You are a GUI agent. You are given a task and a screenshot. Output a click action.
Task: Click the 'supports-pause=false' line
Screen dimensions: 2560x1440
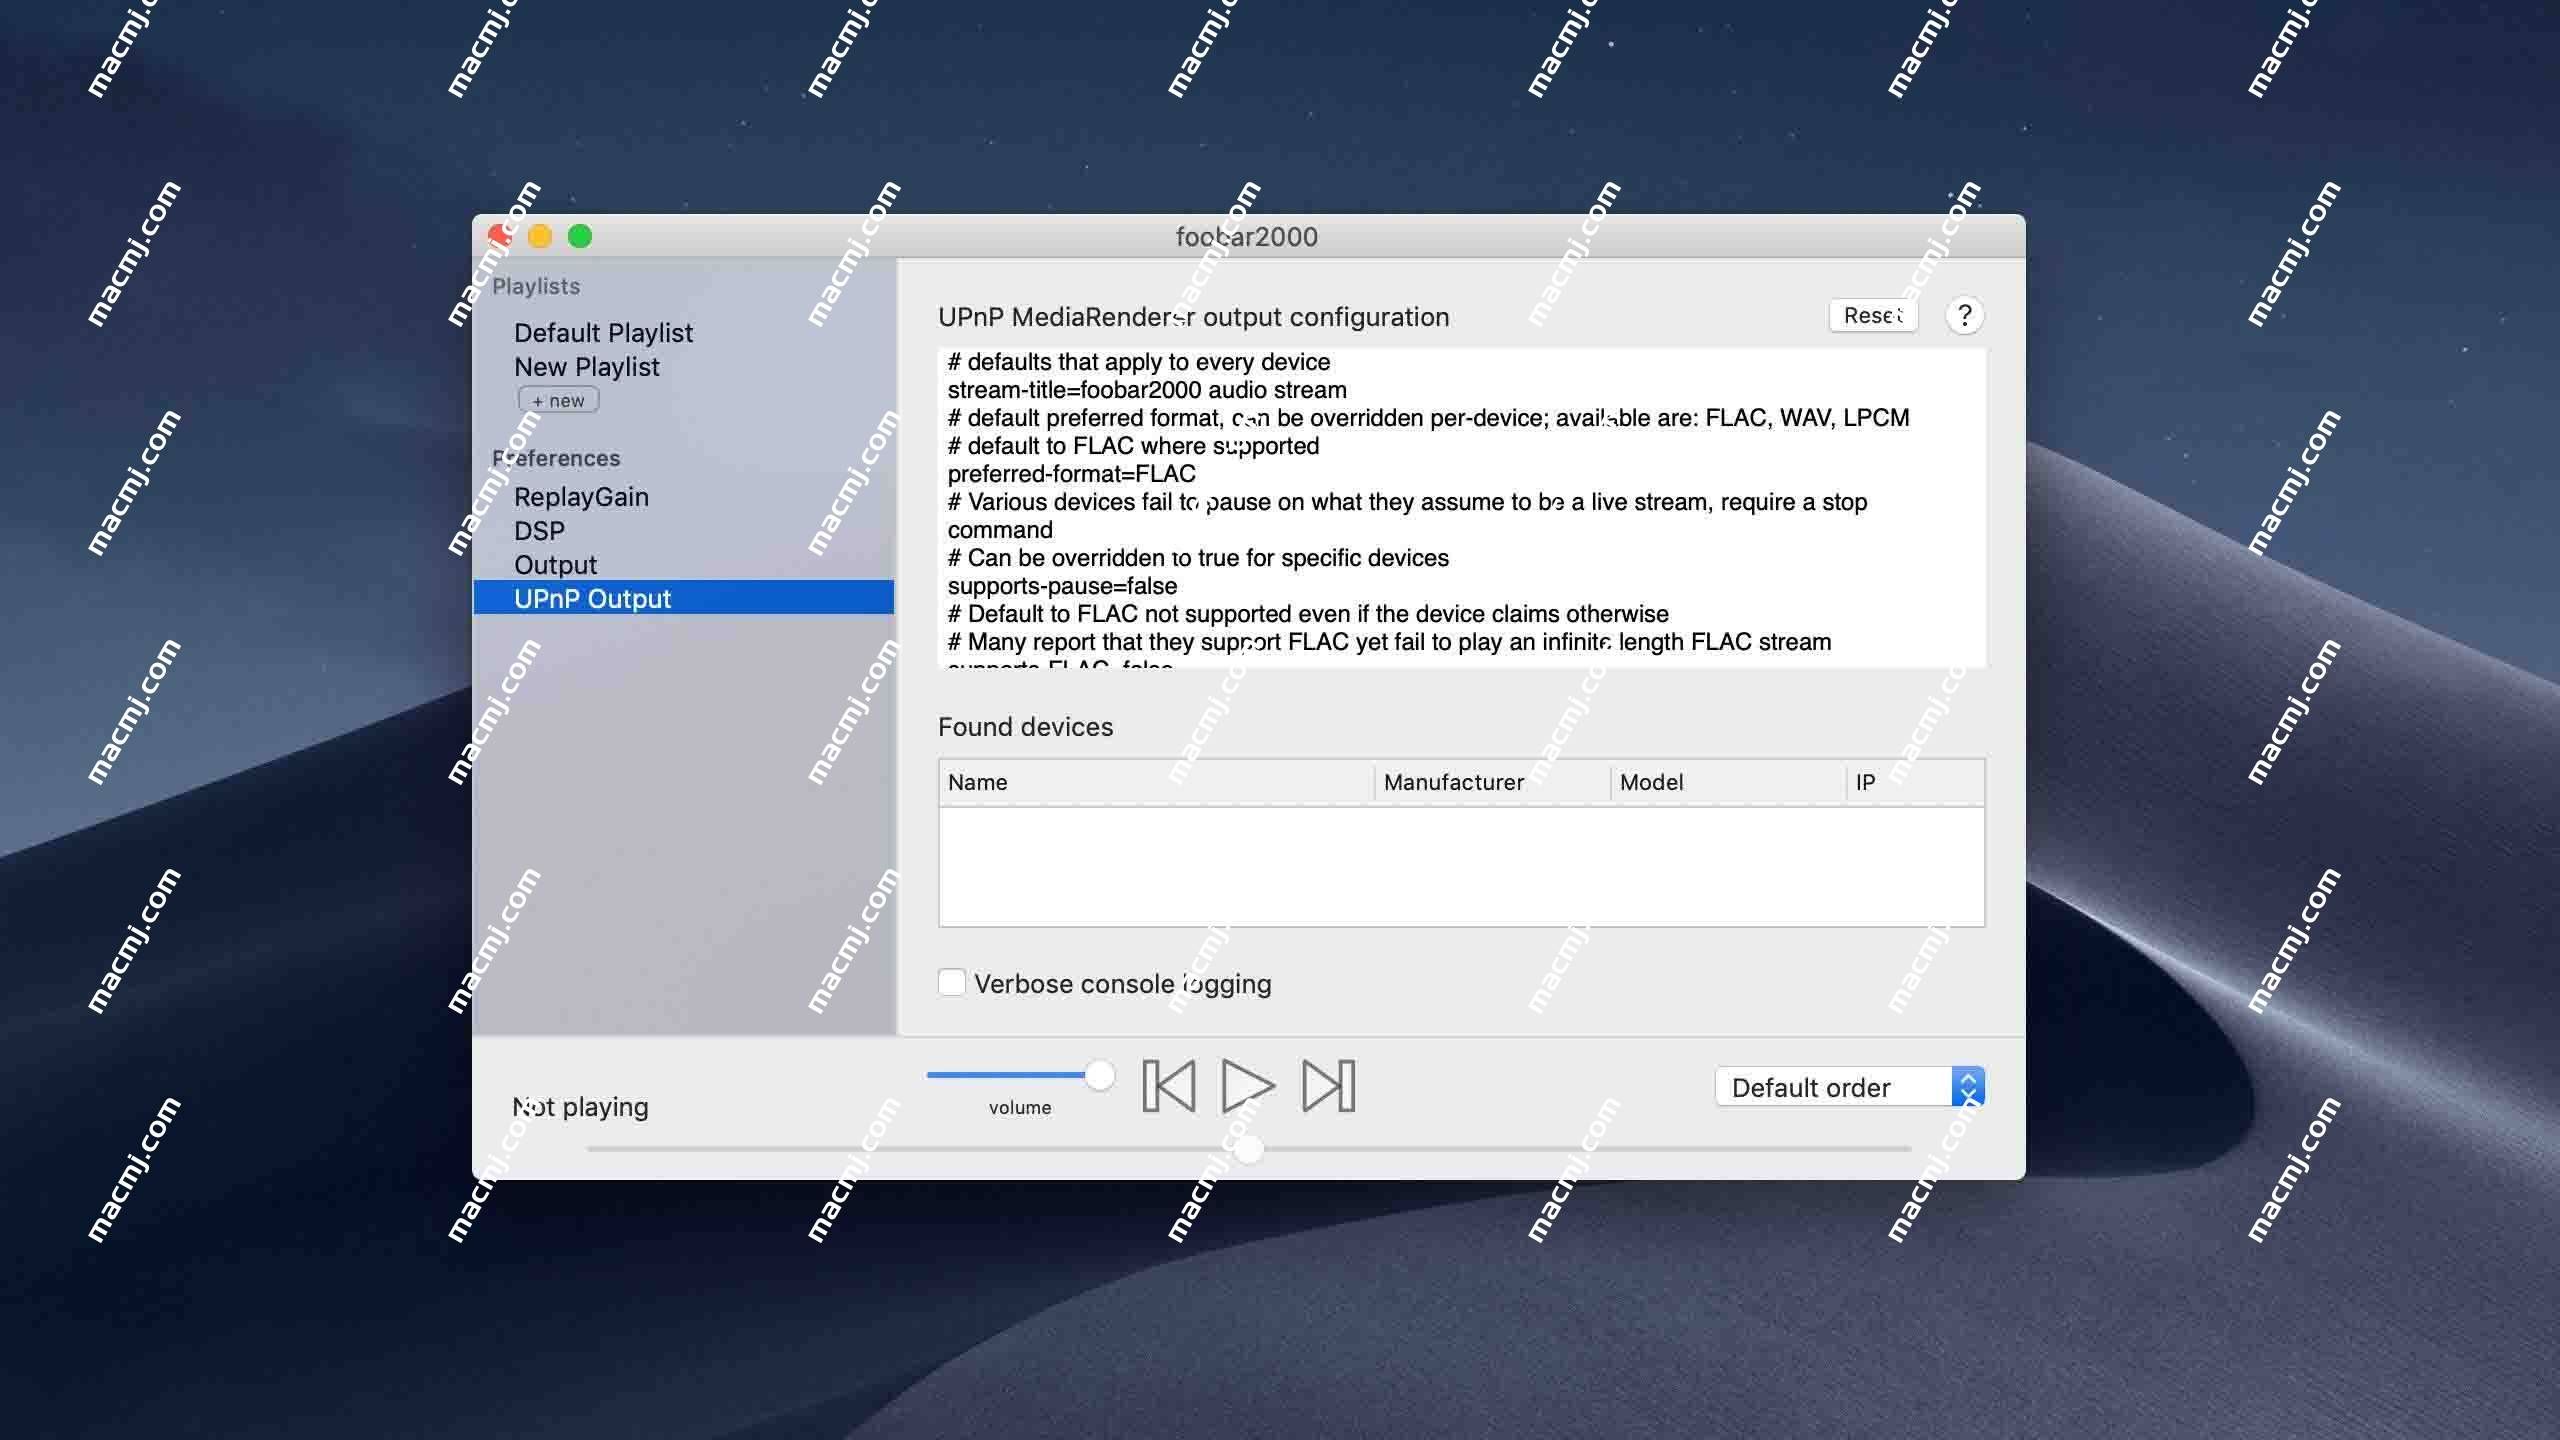coord(1062,586)
